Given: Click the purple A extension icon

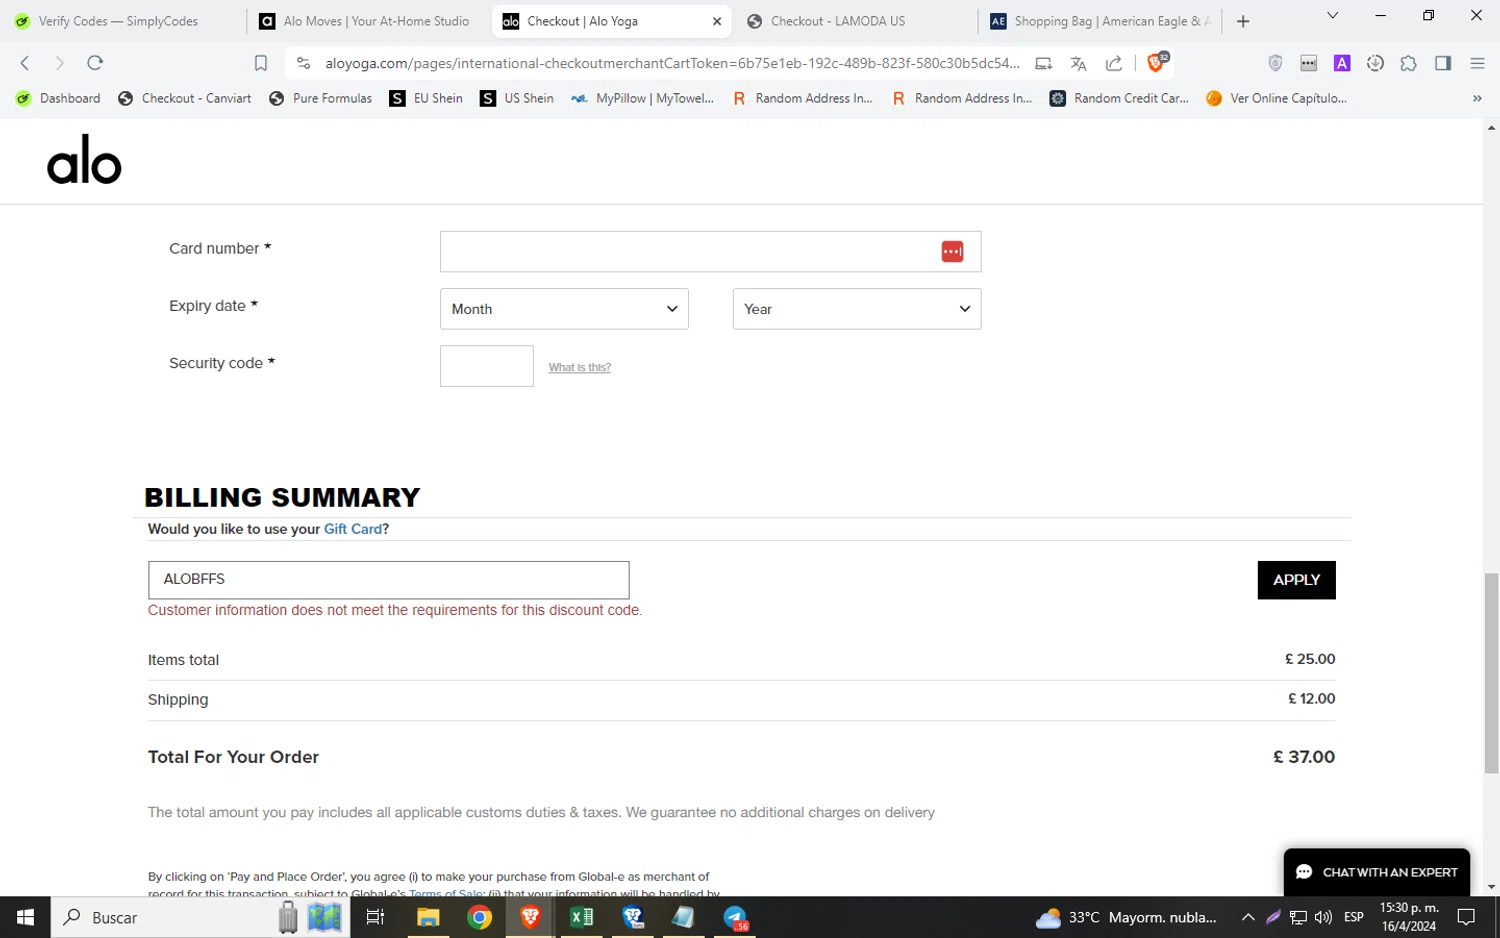Looking at the screenshot, I should (1342, 63).
